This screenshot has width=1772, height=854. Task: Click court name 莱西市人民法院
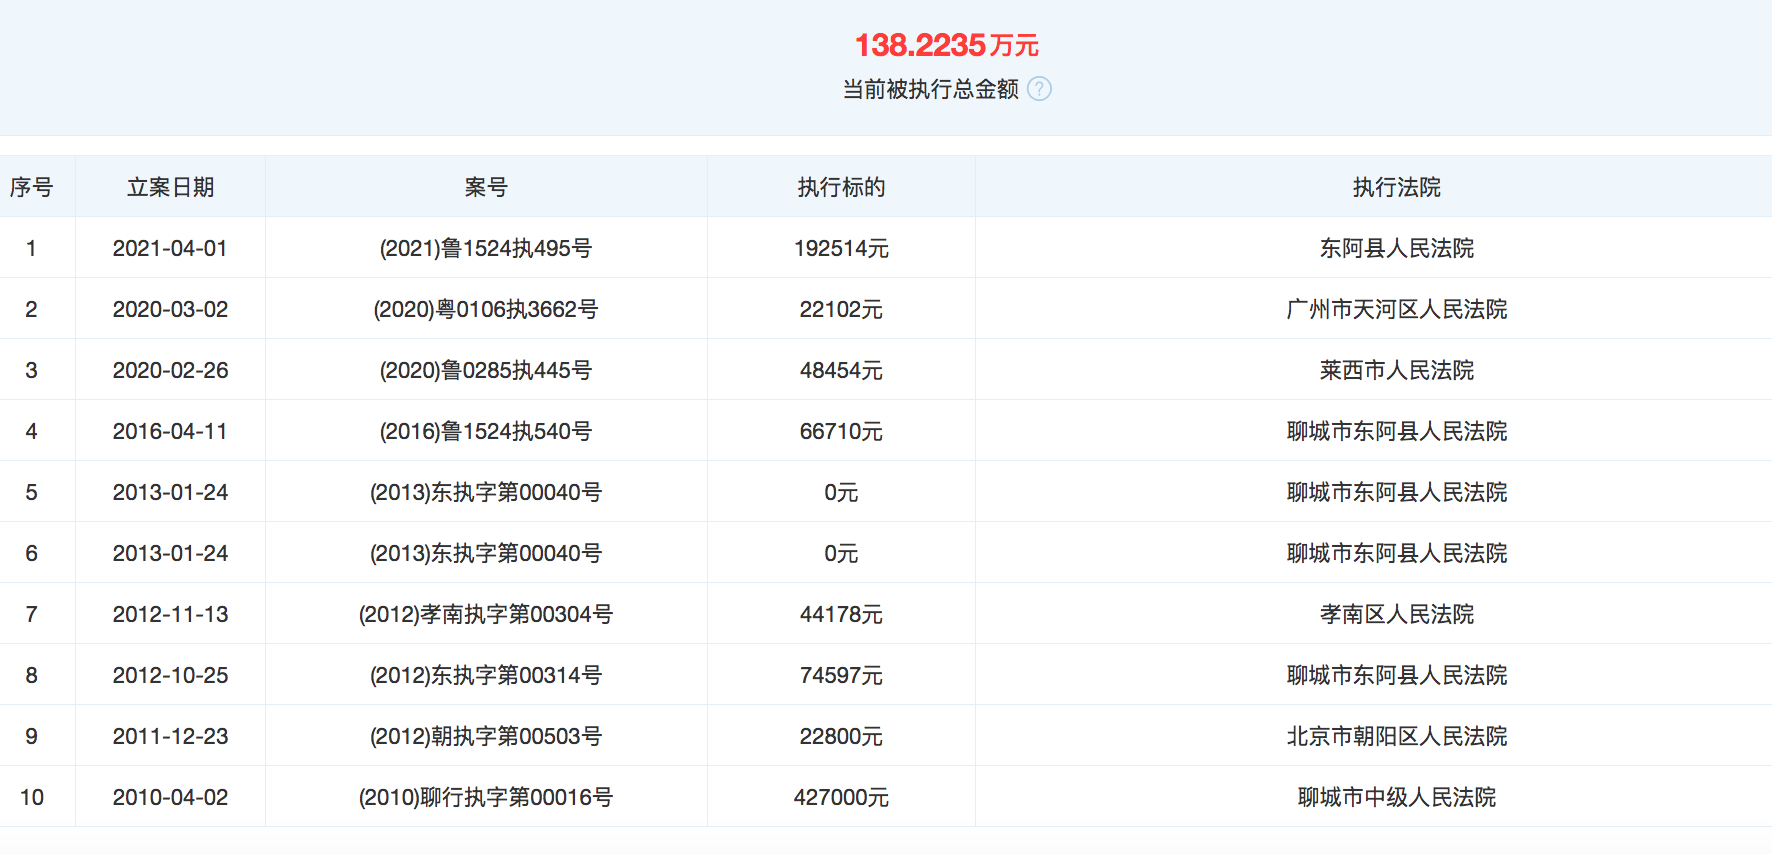click(x=1396, y=370)
